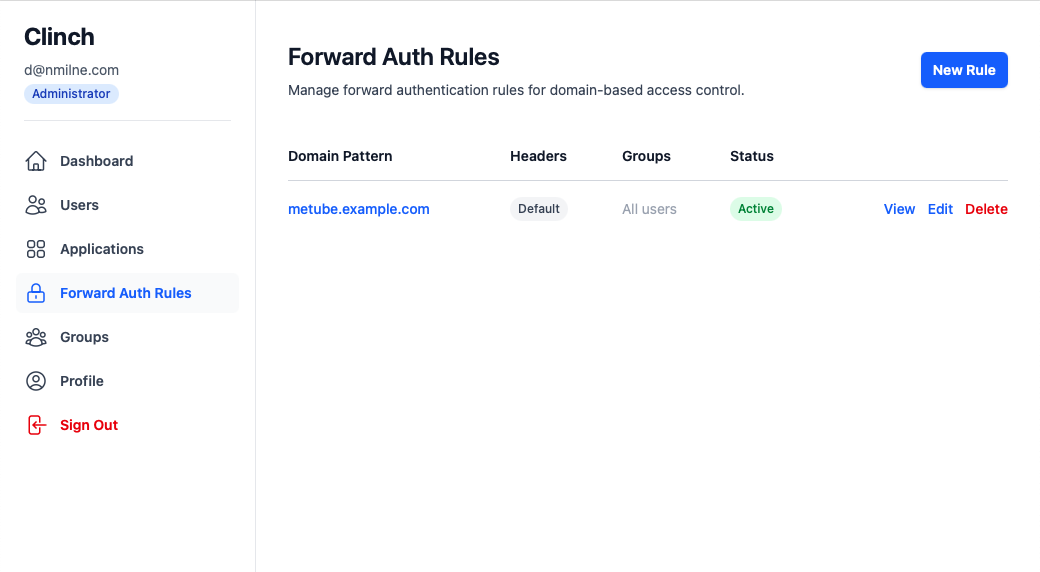The image size is (1040, 572).
Task: Click the Active status badge
Action: [x=756, y=209]
